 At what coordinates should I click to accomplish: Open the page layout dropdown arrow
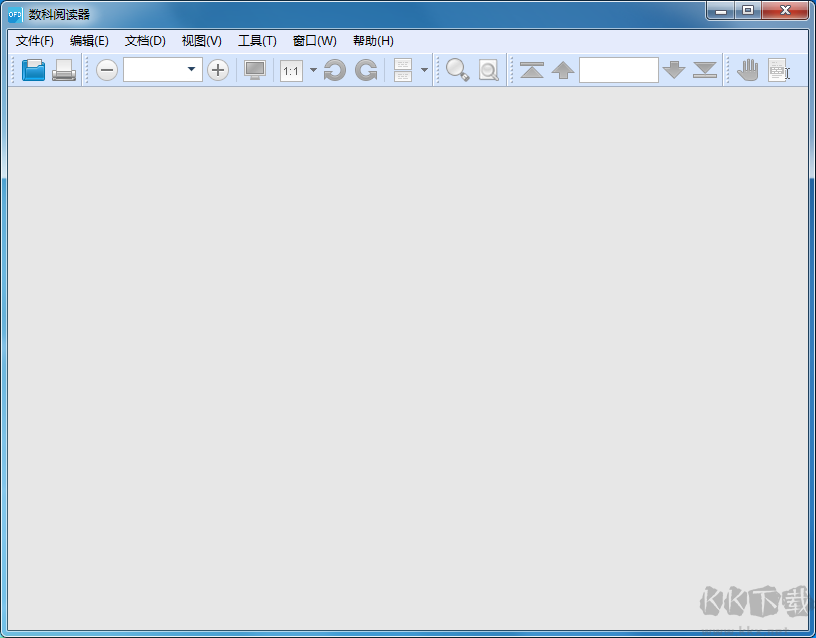(422, 70)
